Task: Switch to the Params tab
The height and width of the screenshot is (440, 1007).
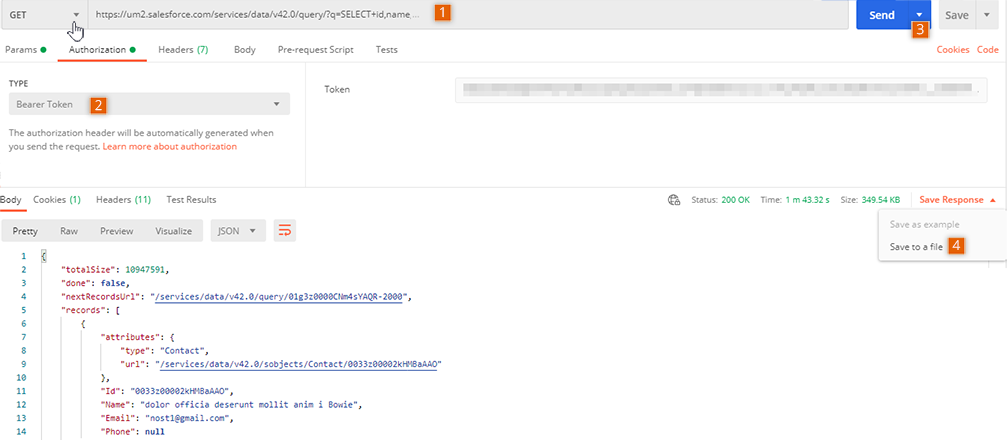Action: point(25,49)
